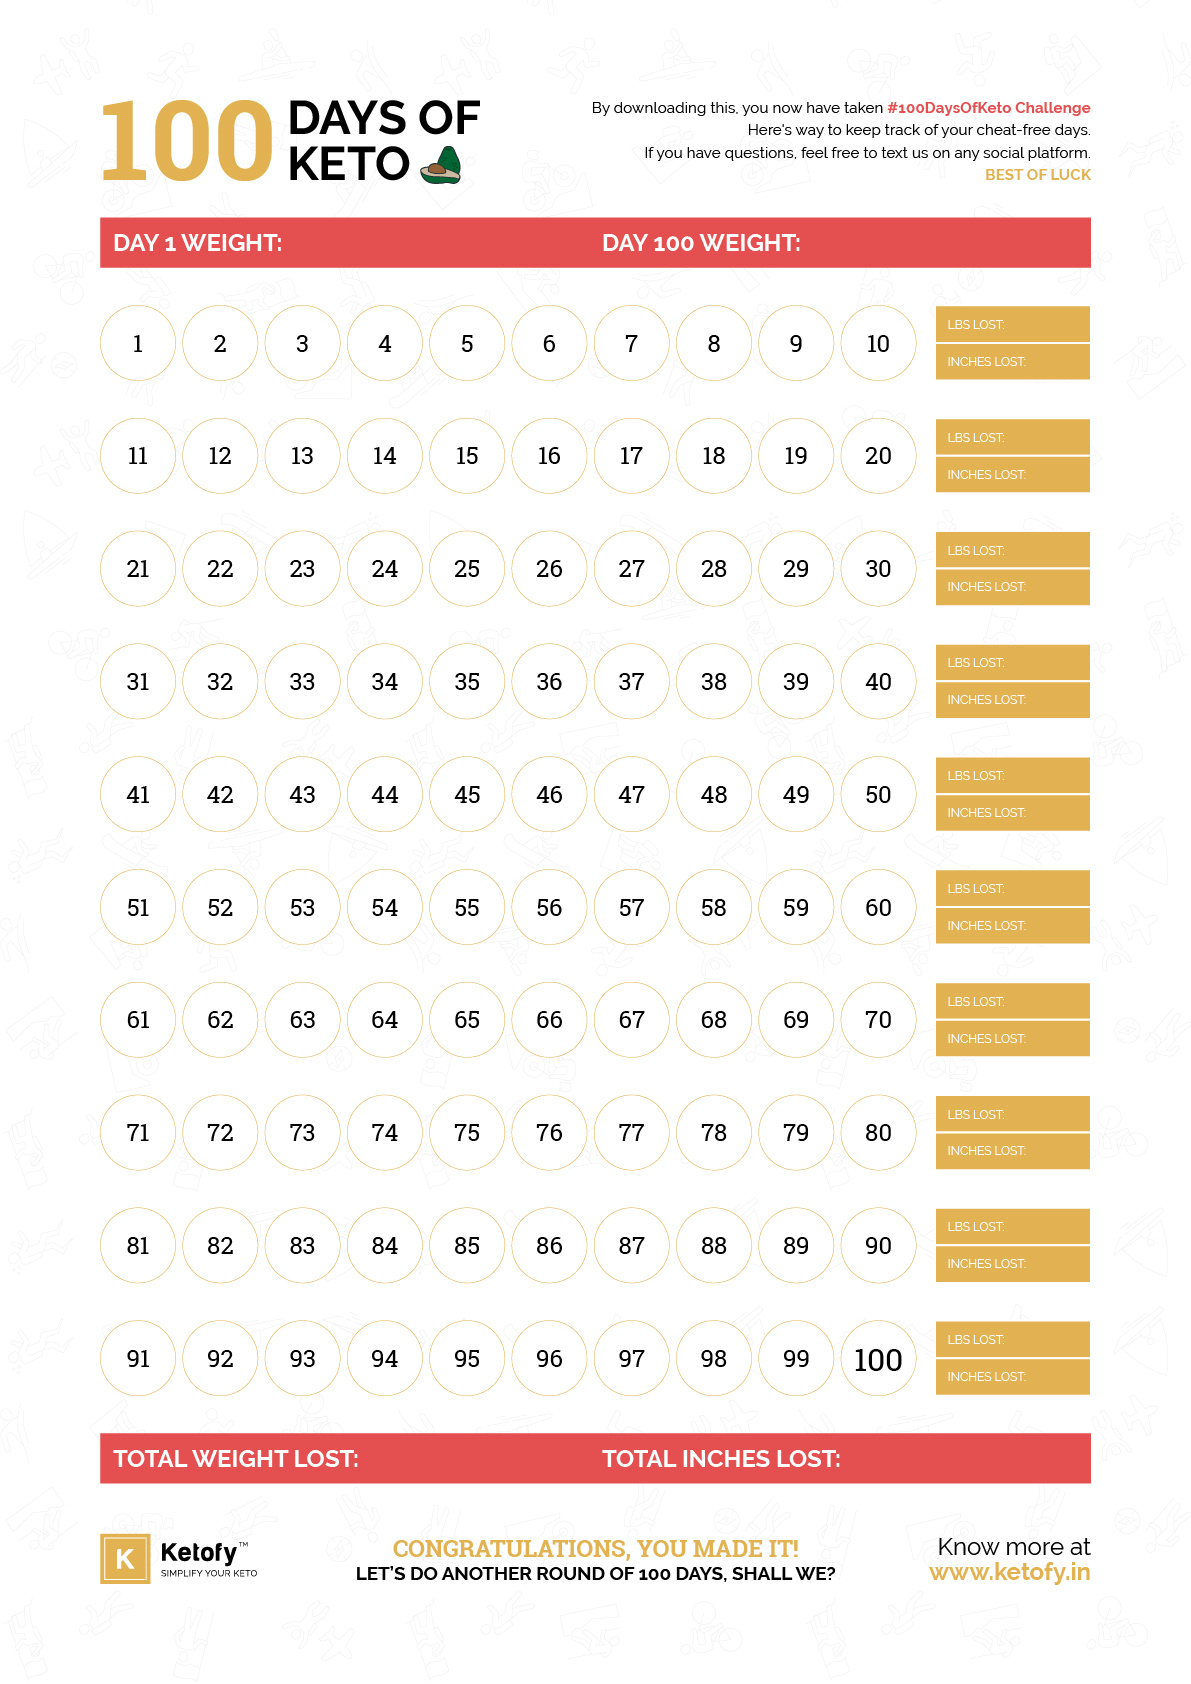Click the BEST OF LUCK text

1038,175
